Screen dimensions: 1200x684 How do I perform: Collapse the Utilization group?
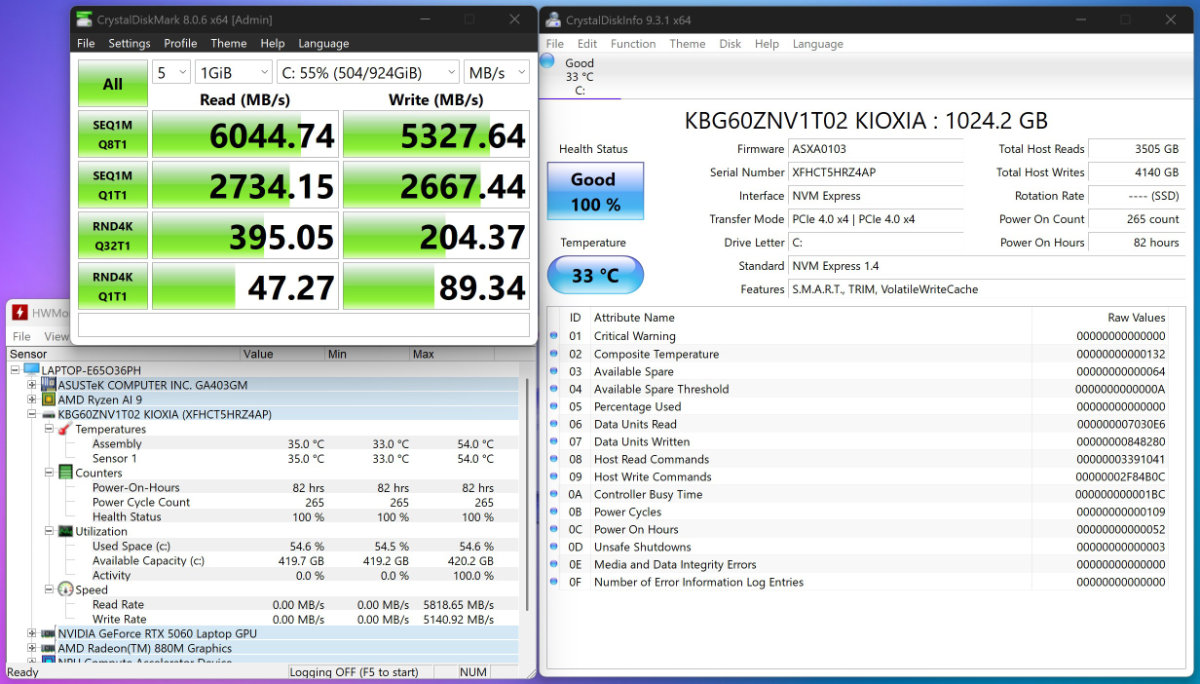48,531
